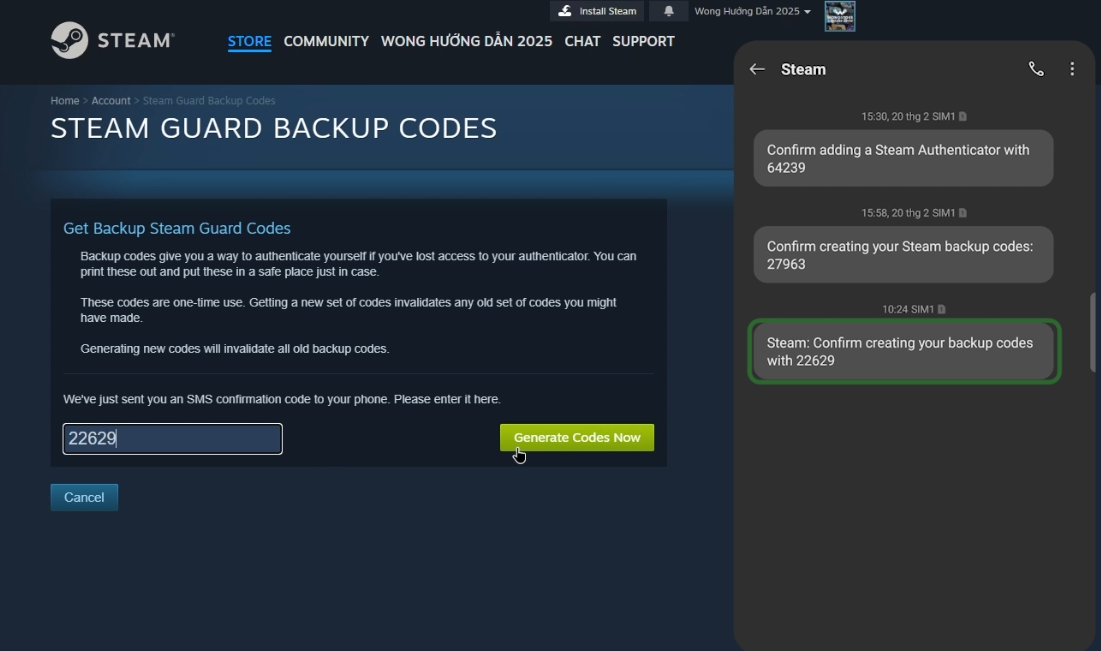Tap the SIM icon next to 10:24 SIM1
The height and width of the screenshot is (651, 1101).
tap(942, 309)
